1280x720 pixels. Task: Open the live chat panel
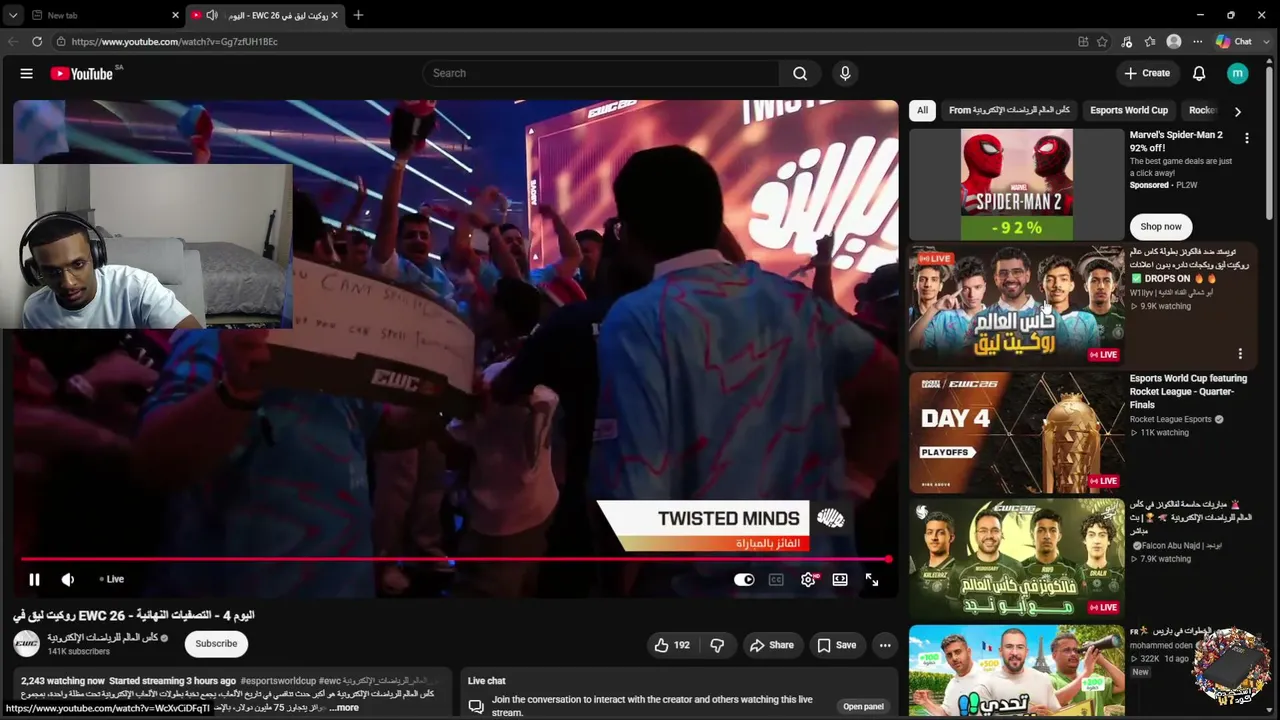[x=863, y=706]
